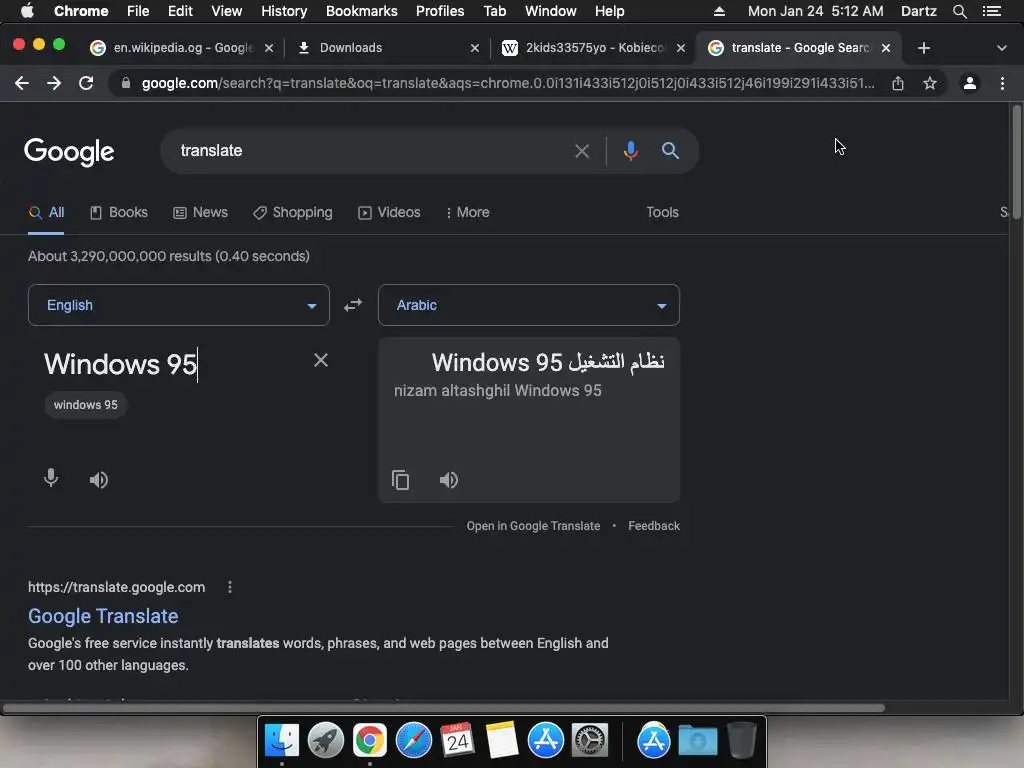Screen dimensions: 1024x768
Task: Show the tab search dropdown arrow
Action: coord(1001,48)
